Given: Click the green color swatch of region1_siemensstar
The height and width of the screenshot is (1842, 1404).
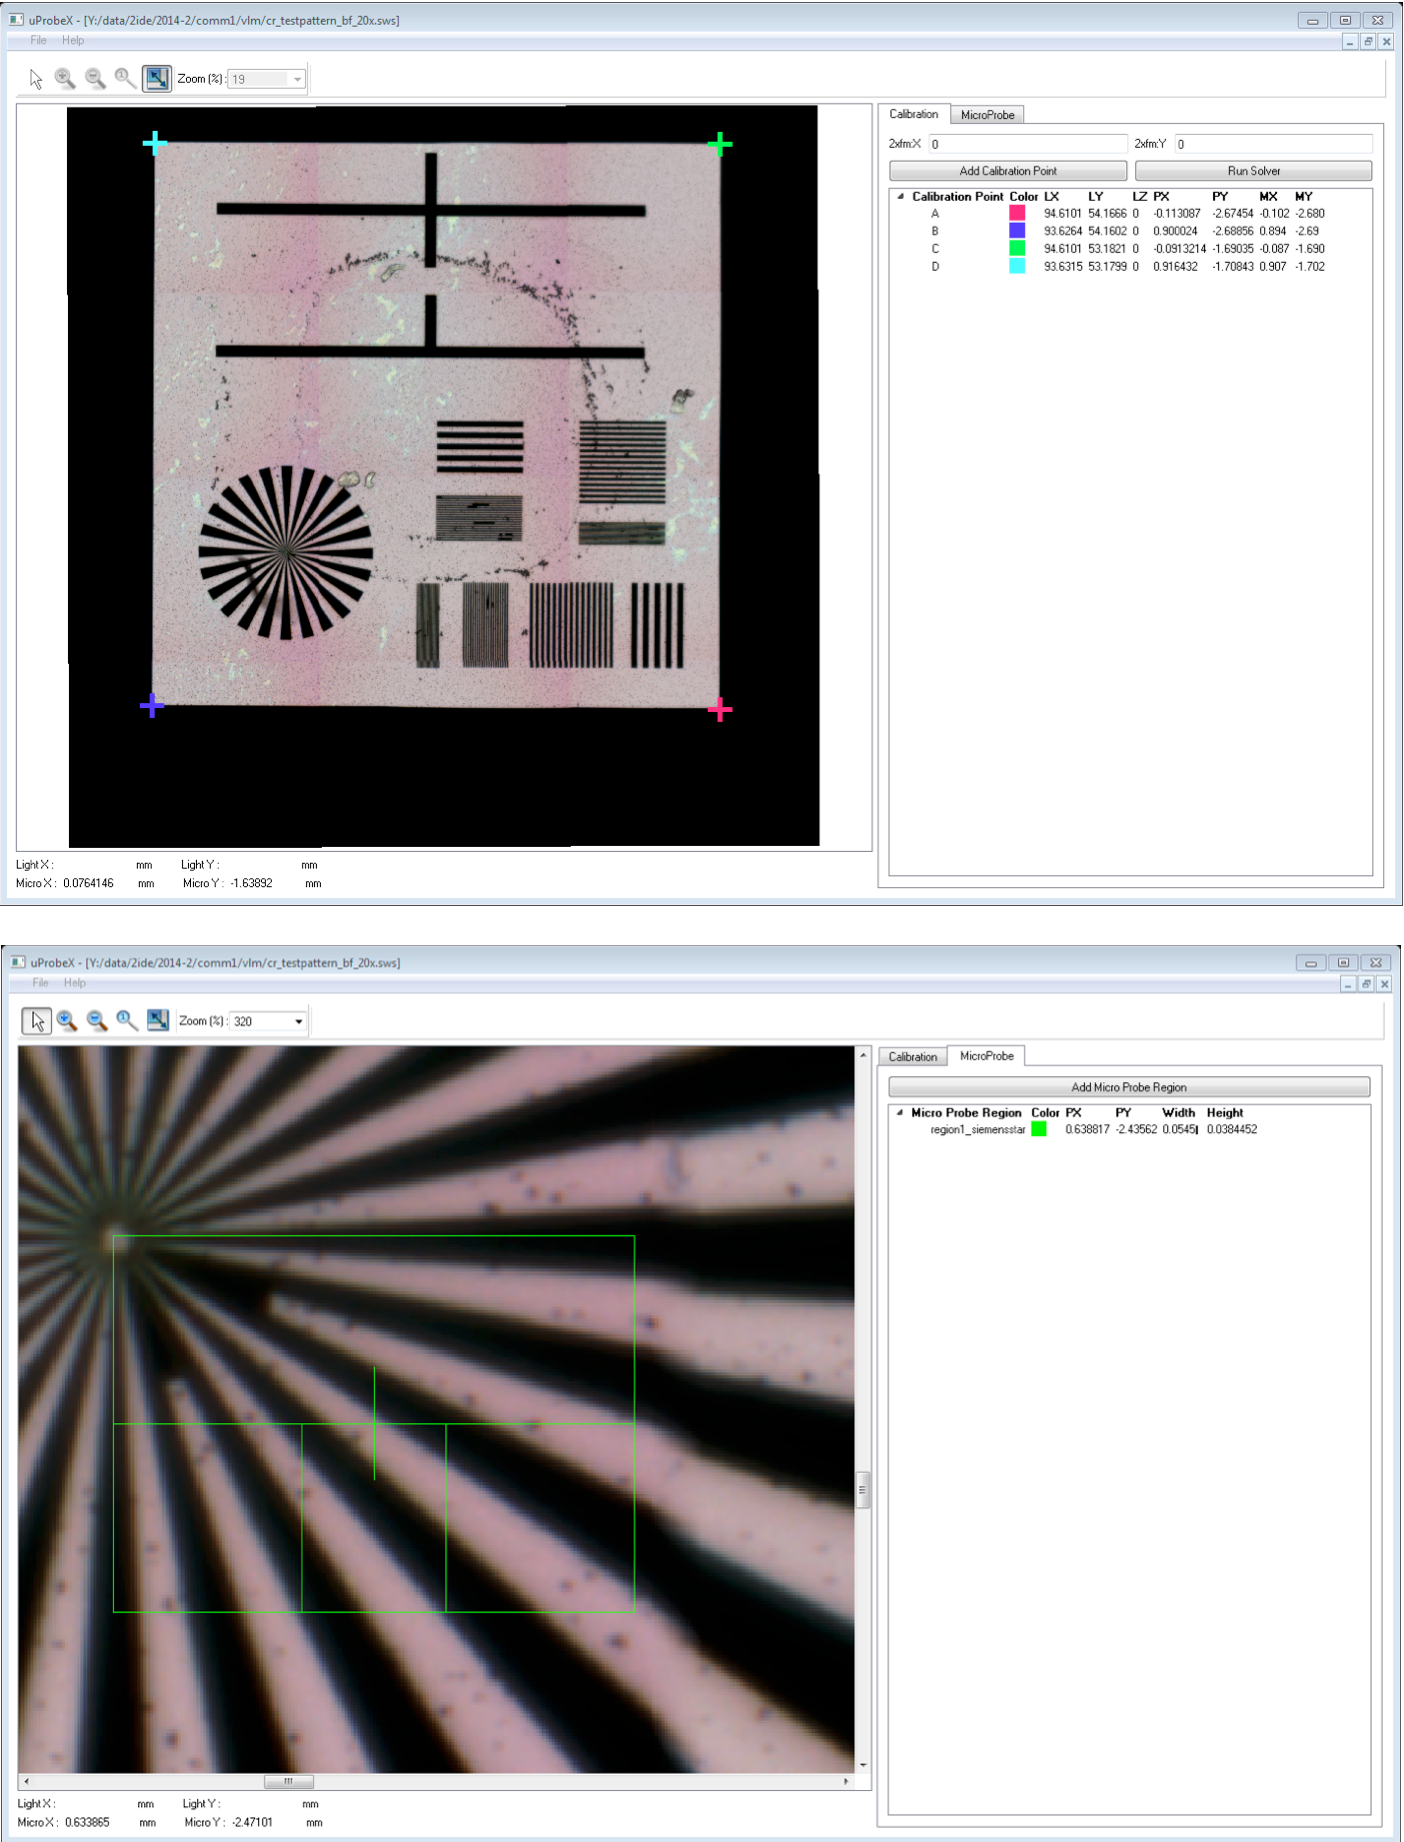Looking at the screenshot, I should click(x=1039, y=1130).
